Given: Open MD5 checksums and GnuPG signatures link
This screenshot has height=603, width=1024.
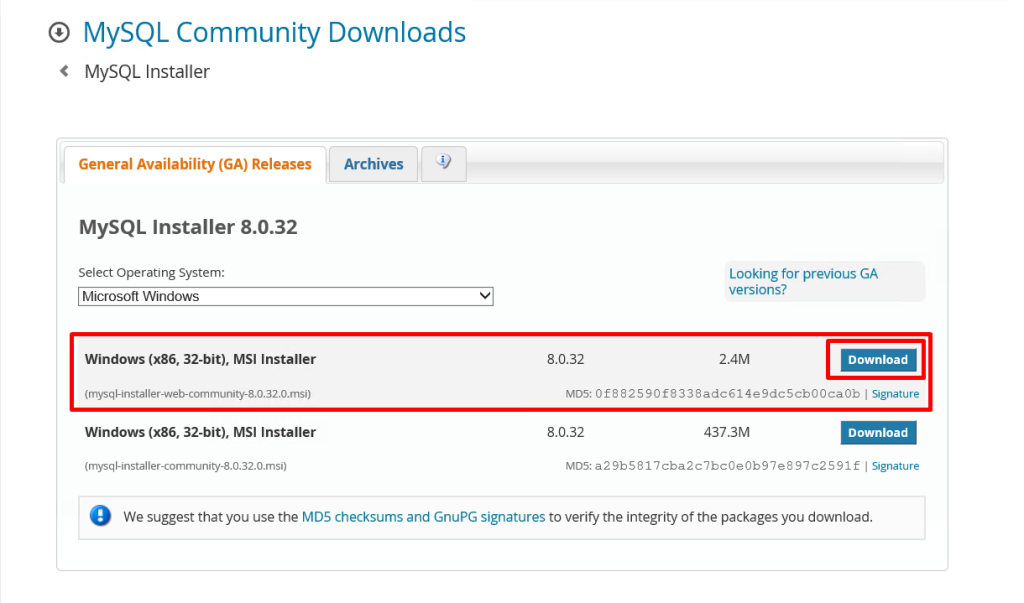Looking at the screenshot, I should click(x=423, y=517).
